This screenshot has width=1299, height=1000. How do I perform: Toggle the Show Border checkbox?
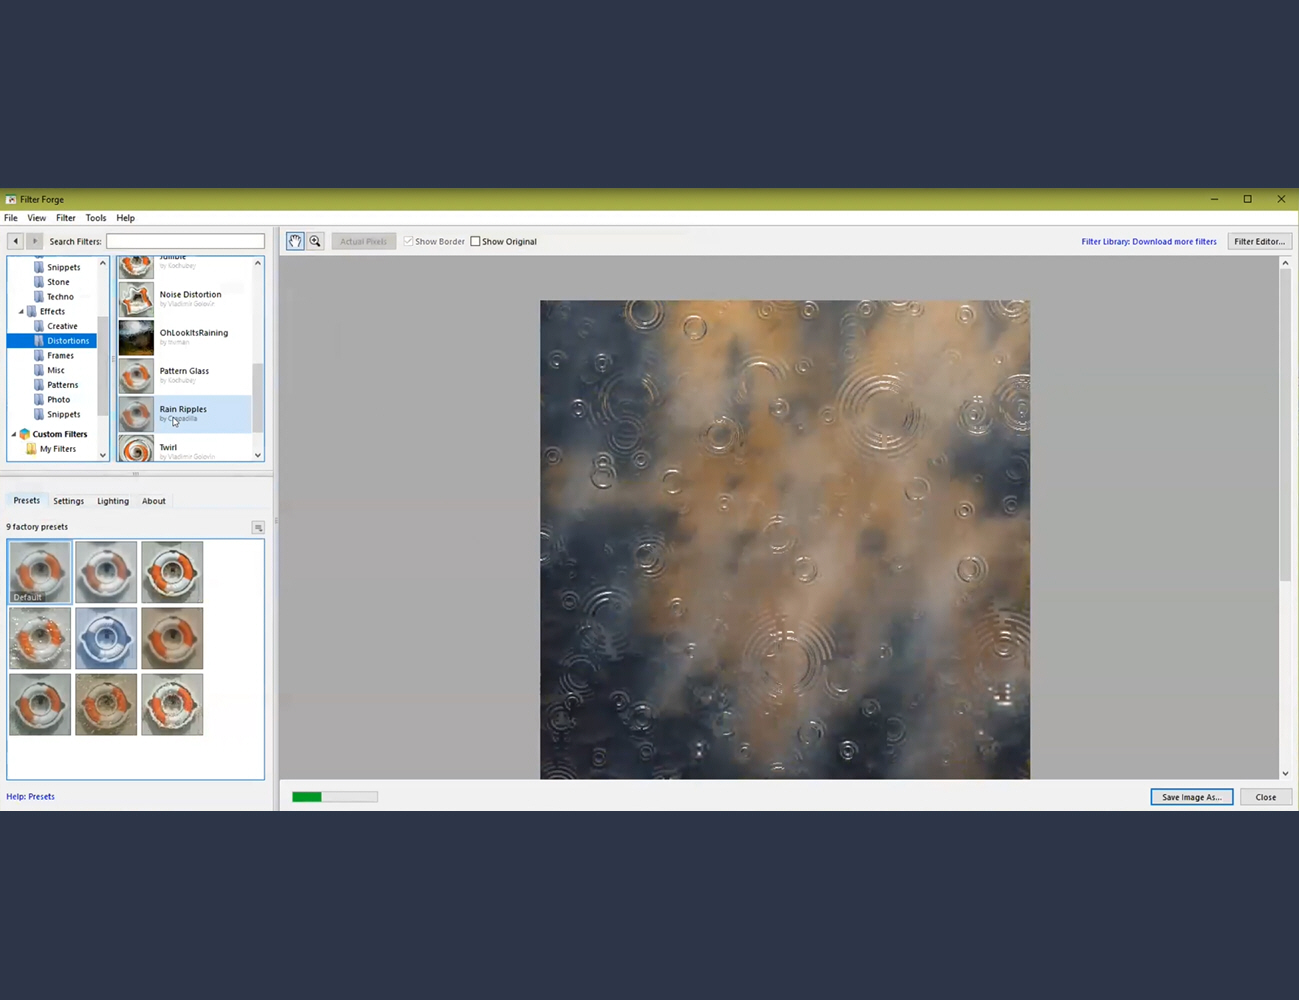408,241
